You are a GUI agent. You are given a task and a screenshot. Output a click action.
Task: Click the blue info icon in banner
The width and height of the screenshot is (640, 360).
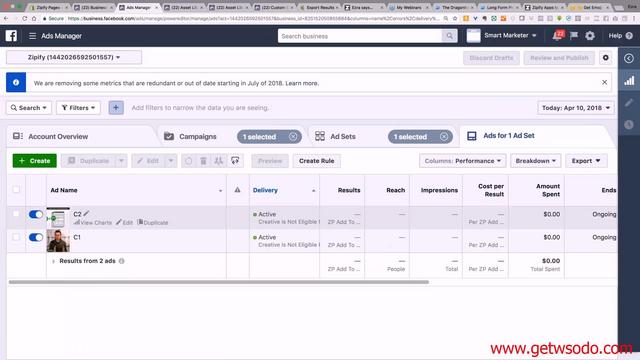(16, 82)
